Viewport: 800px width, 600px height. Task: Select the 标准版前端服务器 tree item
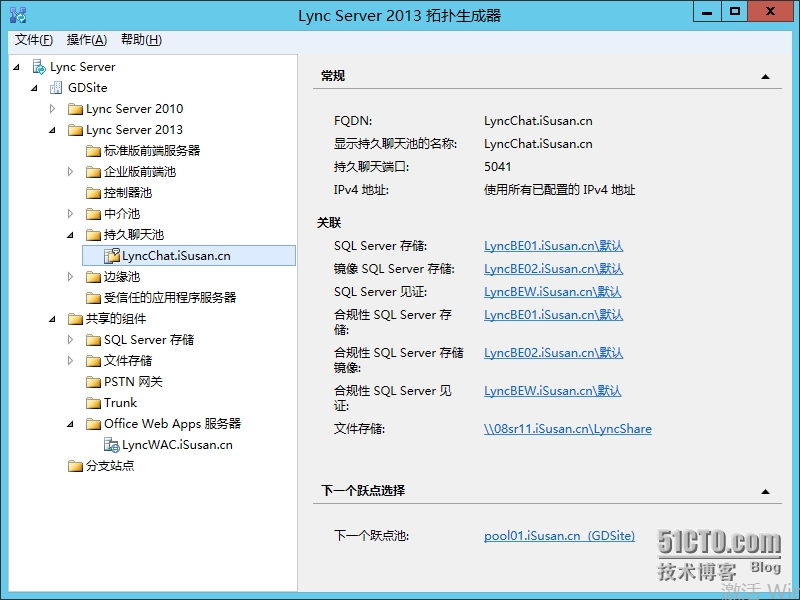[152, 151]
